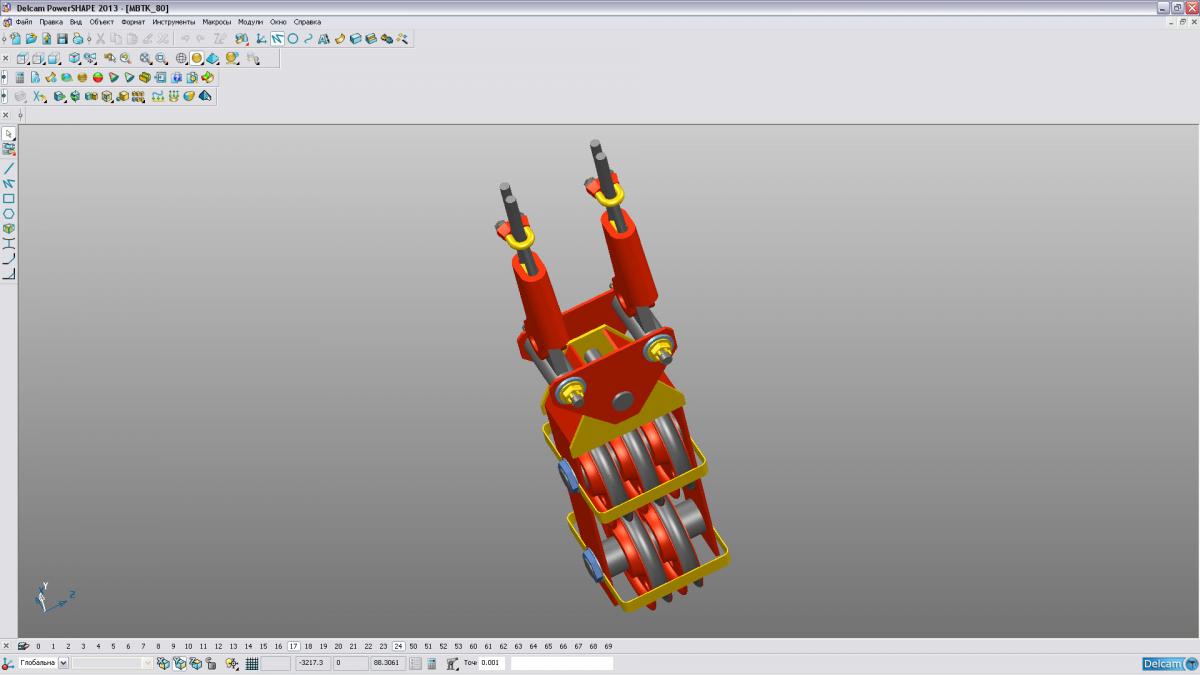
Task: Select the Text annotation tool icon
Action: click(x=324, y=38)
